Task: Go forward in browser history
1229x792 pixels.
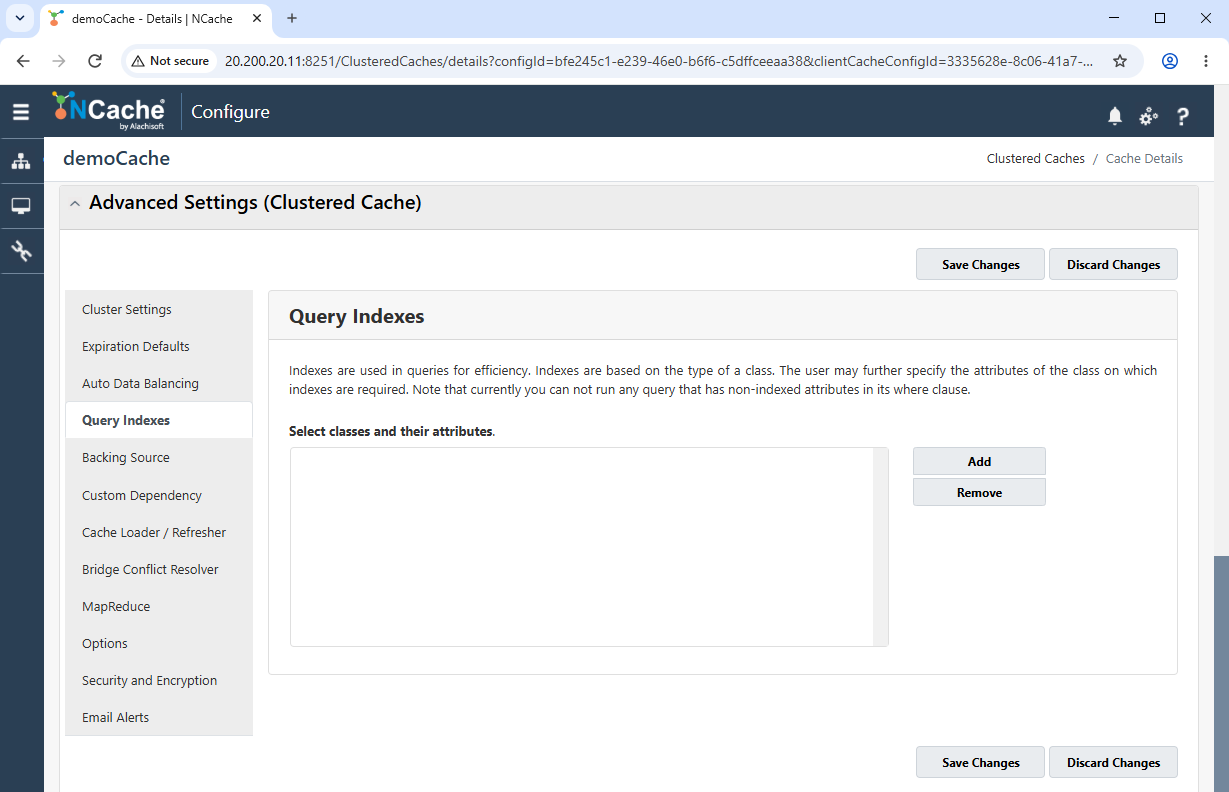Action: pyautogui.click(x=59, y=61)
